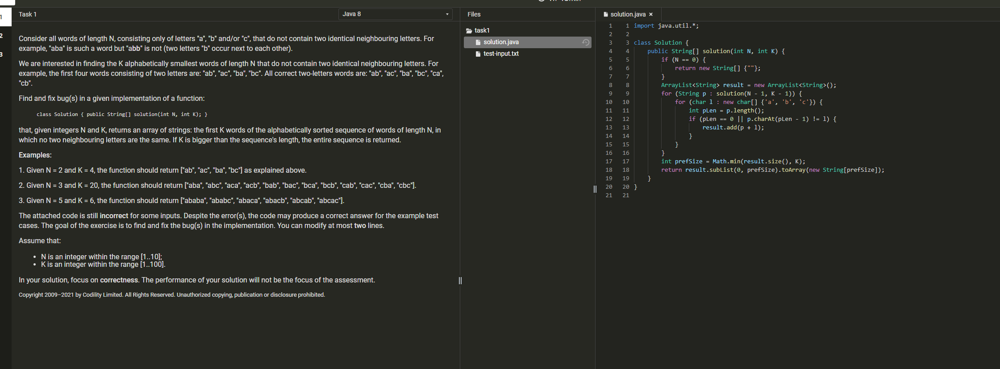Click 'public String[] solution(int N, int K)' line

(716, 51)
